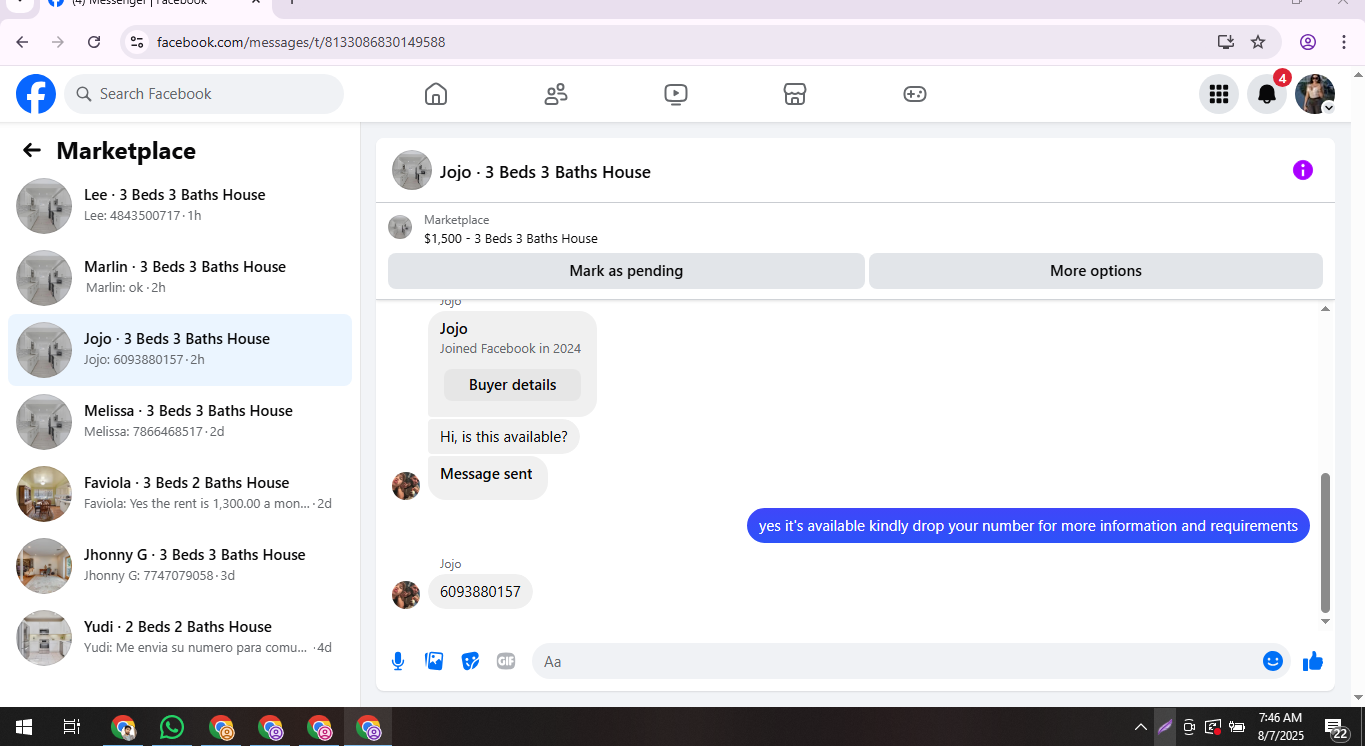Open the notifications bell

point(1267,94)
